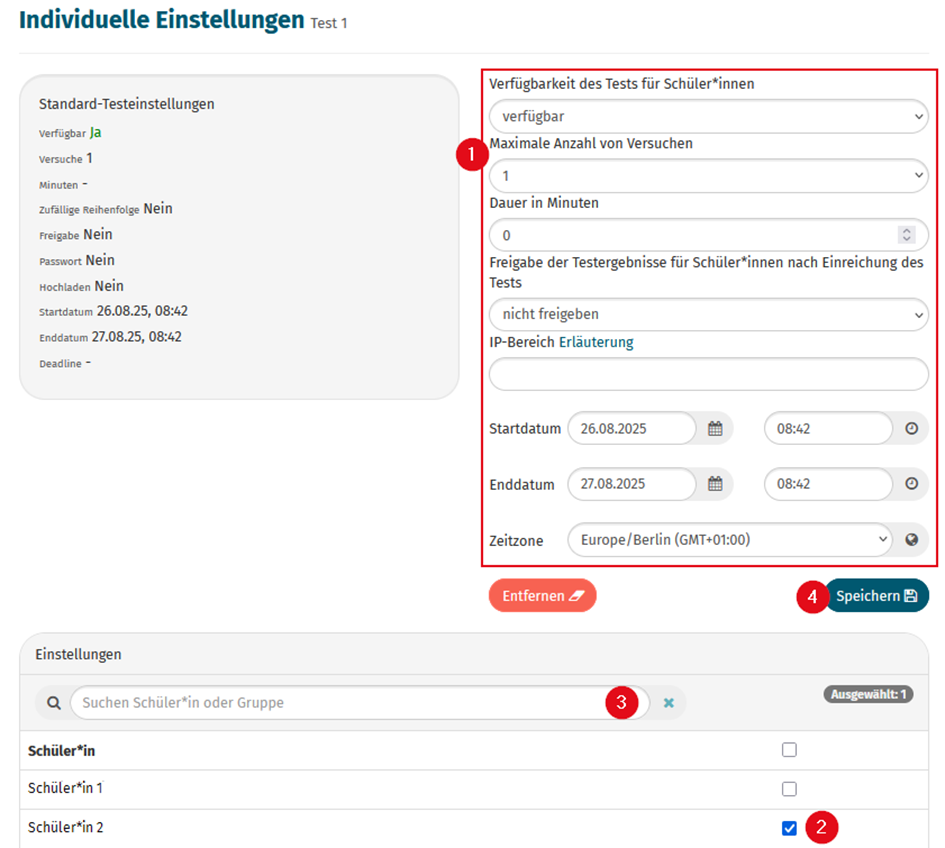The width and height of the screenshot is (945, 848).
Task: Click the Schüler*in 1 row name
Action: [65, 788]
